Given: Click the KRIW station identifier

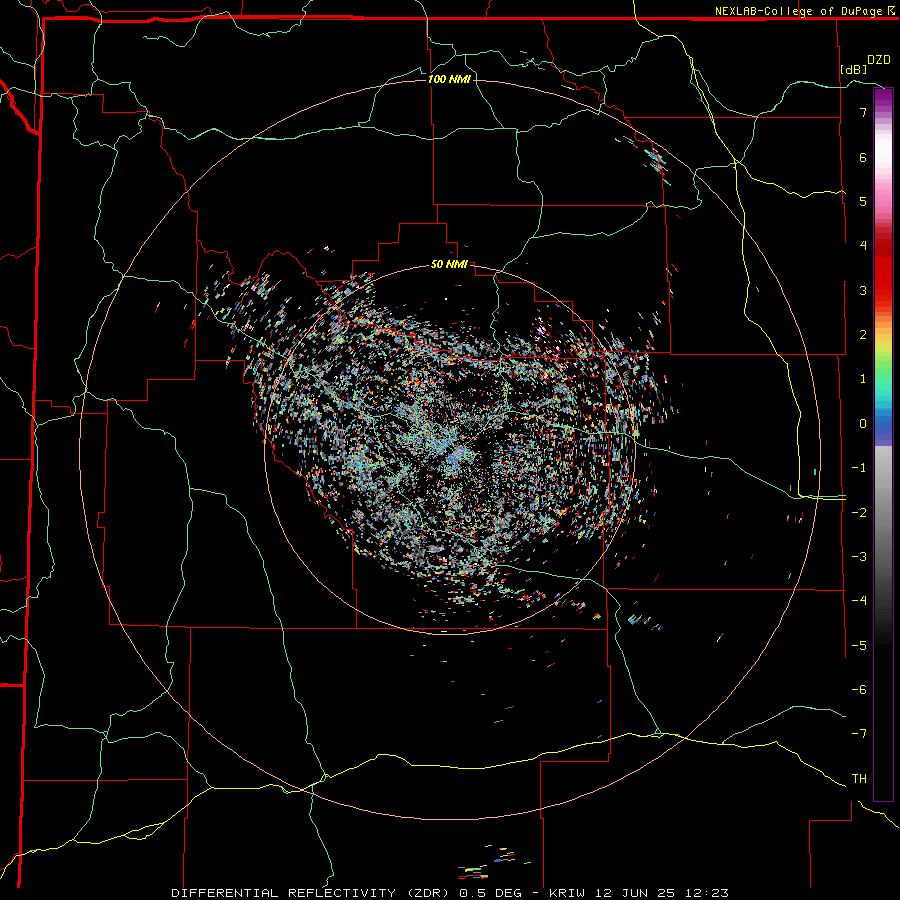Looking at the screenshot, I should click(x=567, y=893).
